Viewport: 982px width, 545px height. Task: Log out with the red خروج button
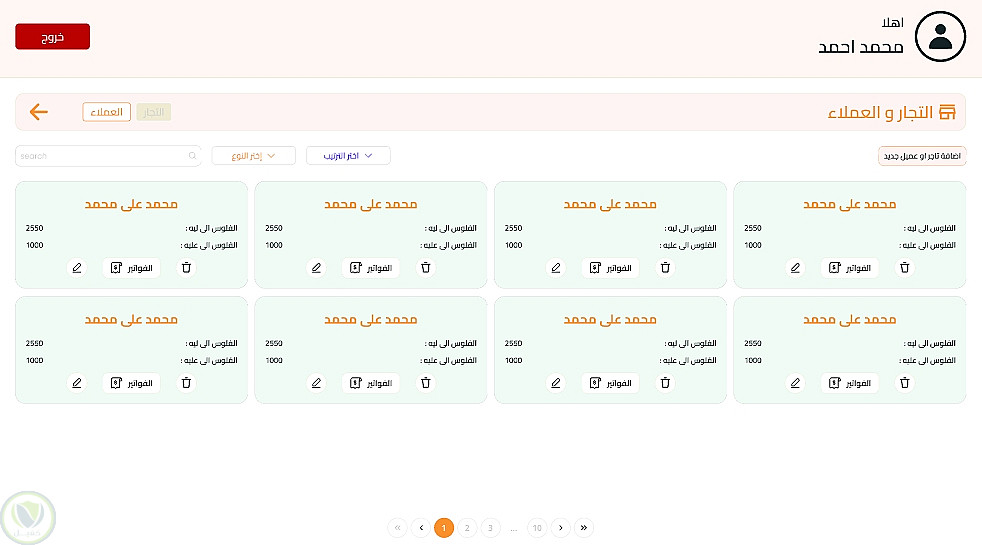coord(53,36)
